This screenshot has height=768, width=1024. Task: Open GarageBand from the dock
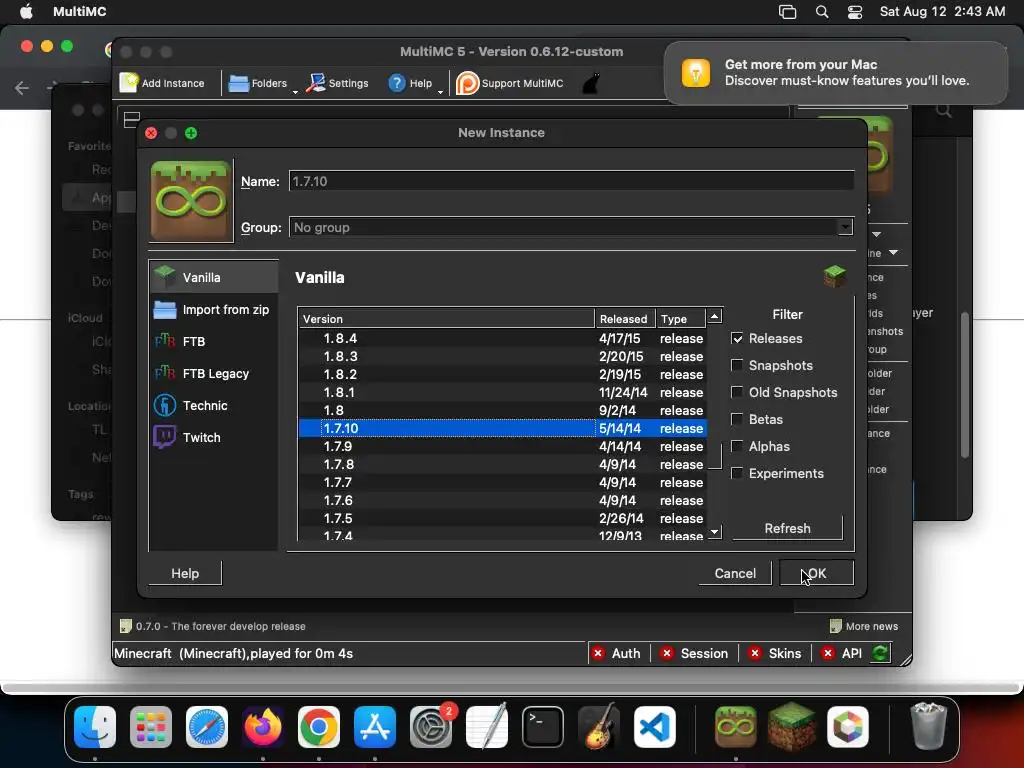coord(598,727)
